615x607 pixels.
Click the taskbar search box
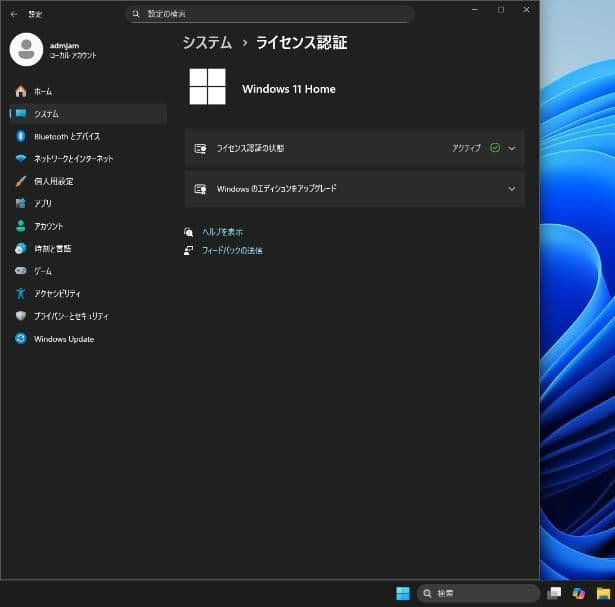coord(478,593)
